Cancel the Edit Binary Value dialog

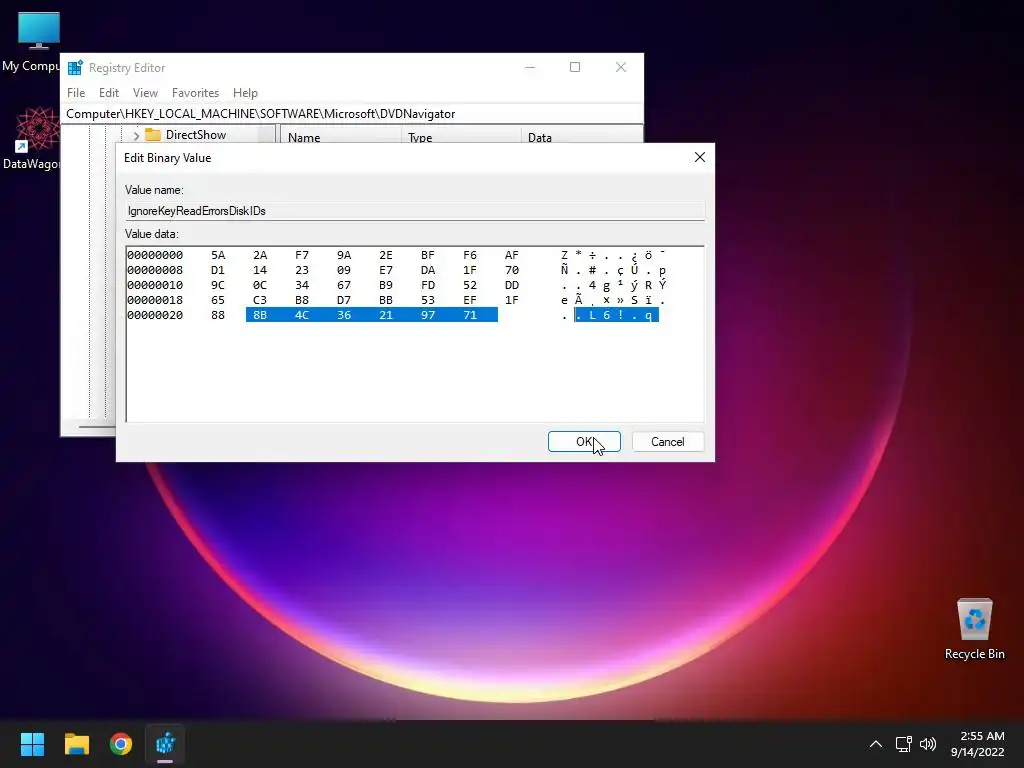(x=667, y=441)
